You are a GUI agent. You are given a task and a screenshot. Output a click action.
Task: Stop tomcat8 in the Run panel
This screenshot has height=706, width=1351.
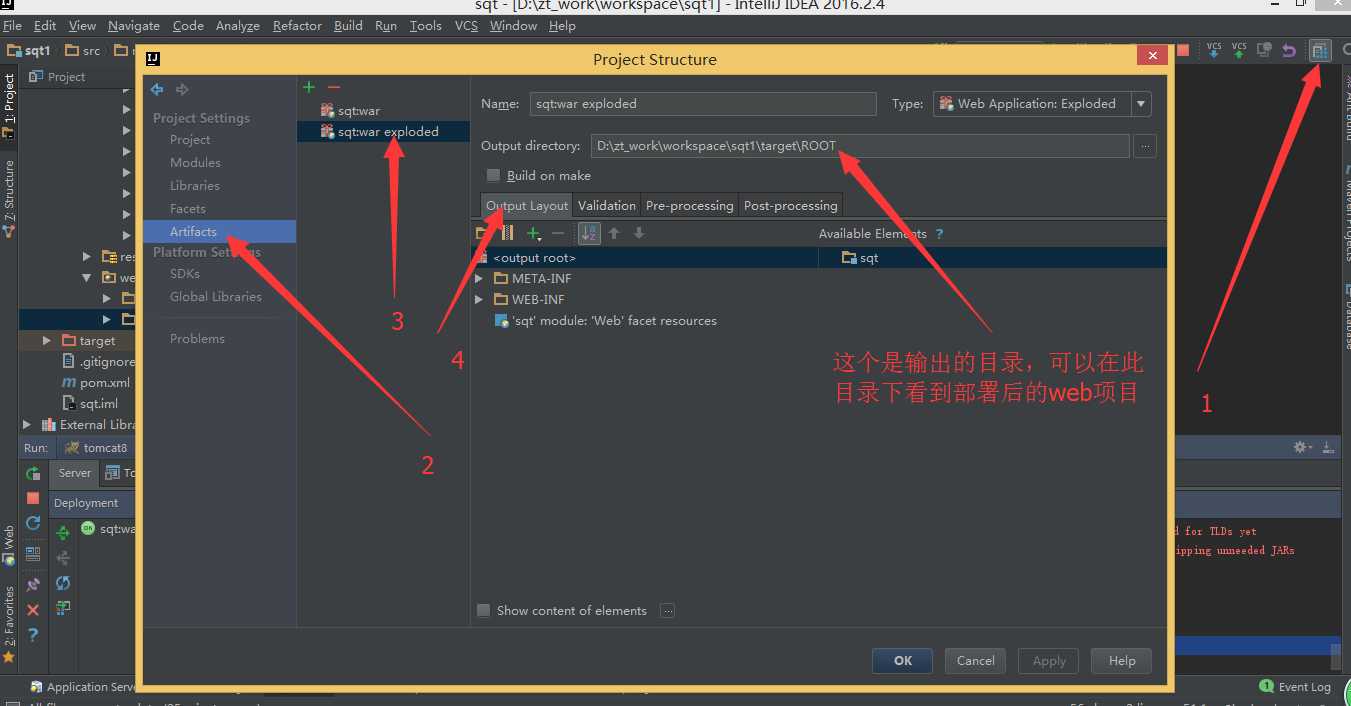click(33, 498)
